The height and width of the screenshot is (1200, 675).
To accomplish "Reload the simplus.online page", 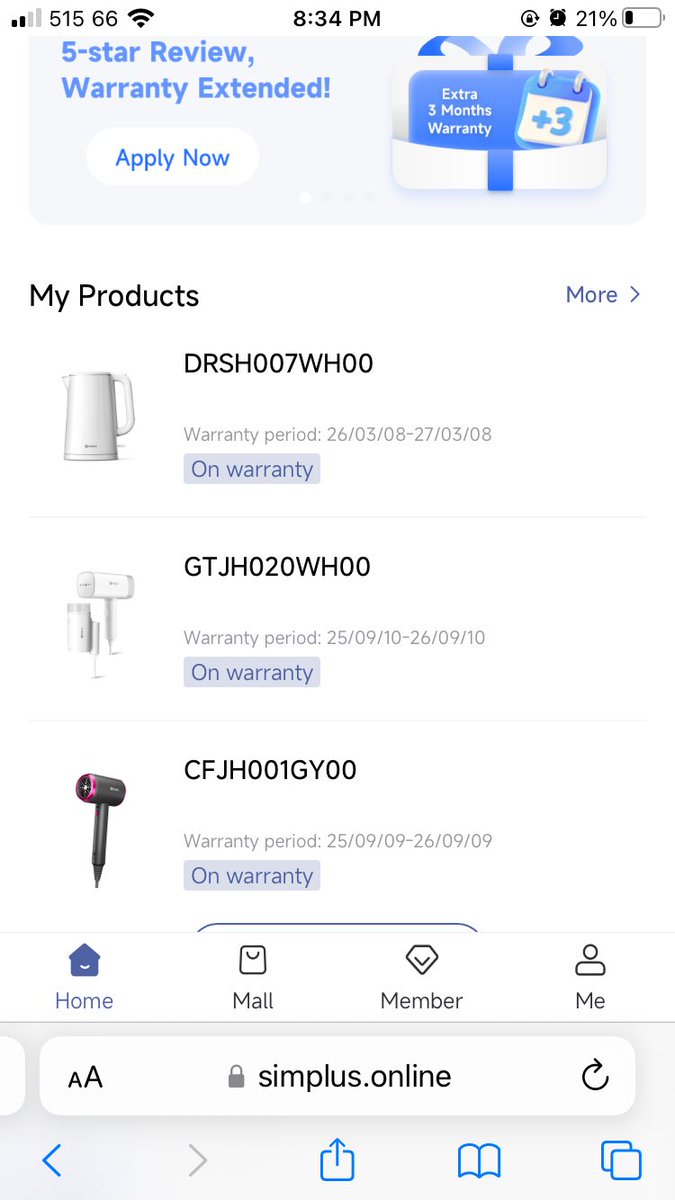I will (595, 1076).
